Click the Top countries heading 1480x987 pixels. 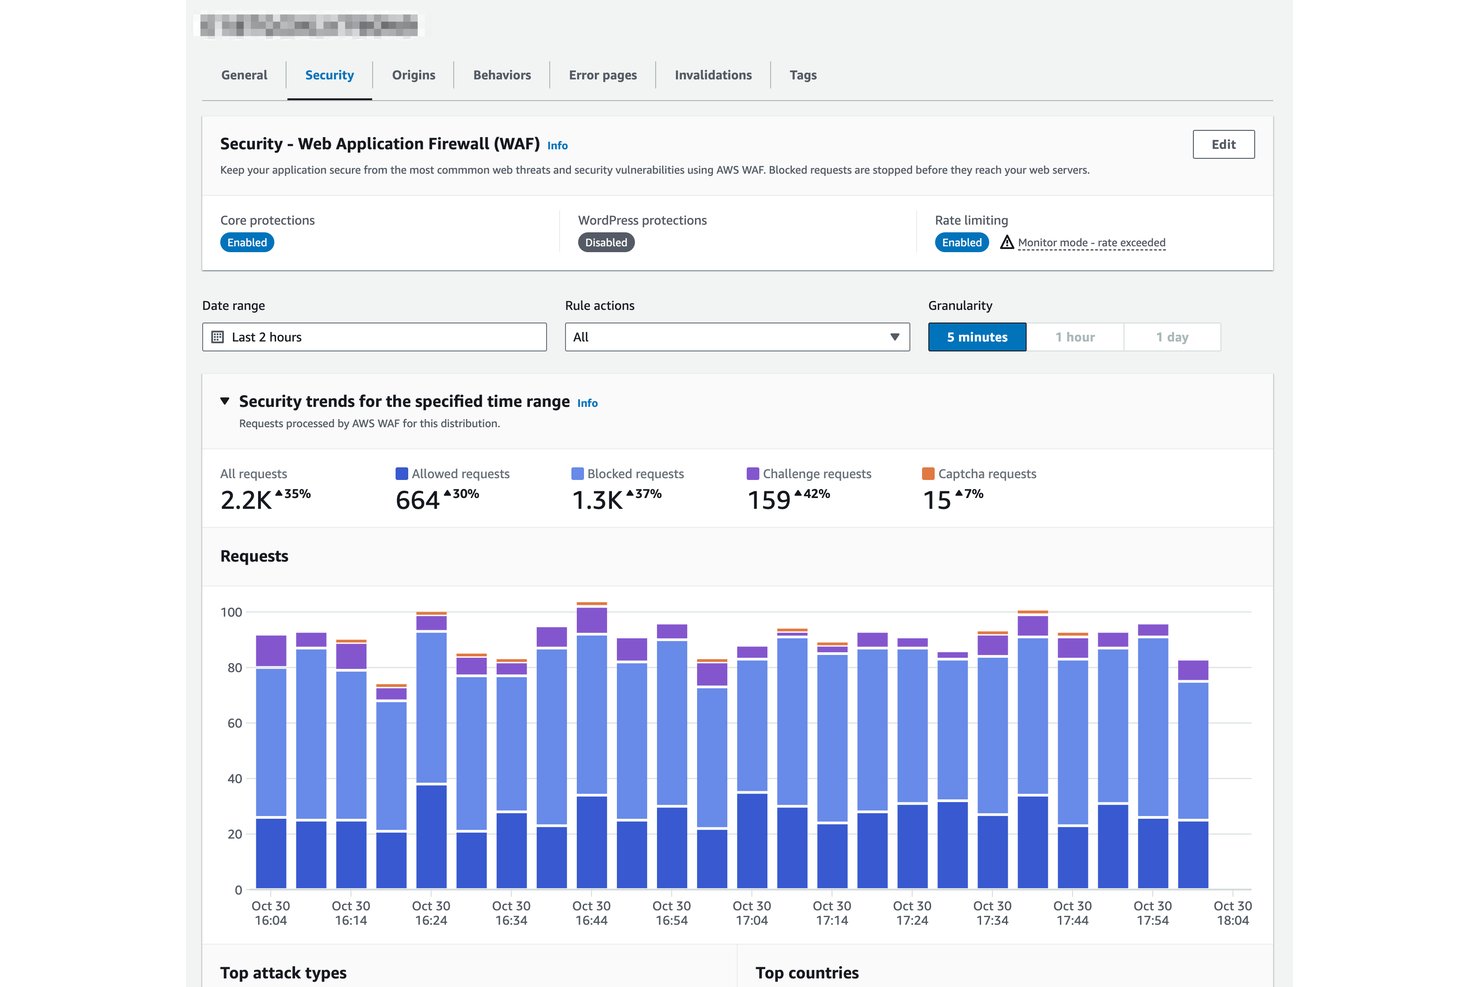tap(807, 973)
